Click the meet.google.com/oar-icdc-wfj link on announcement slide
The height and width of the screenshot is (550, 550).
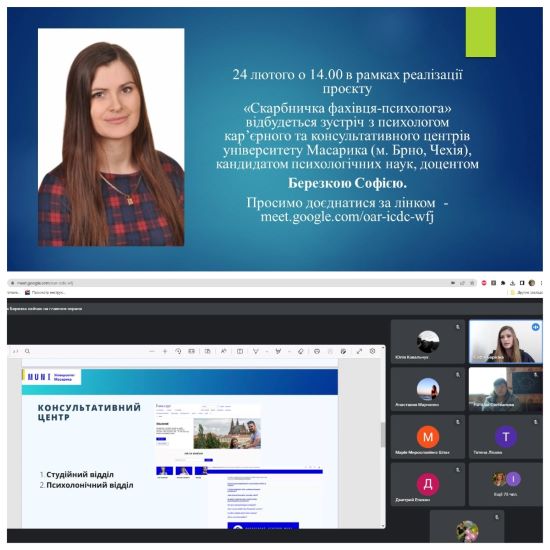tap(347, 217)
